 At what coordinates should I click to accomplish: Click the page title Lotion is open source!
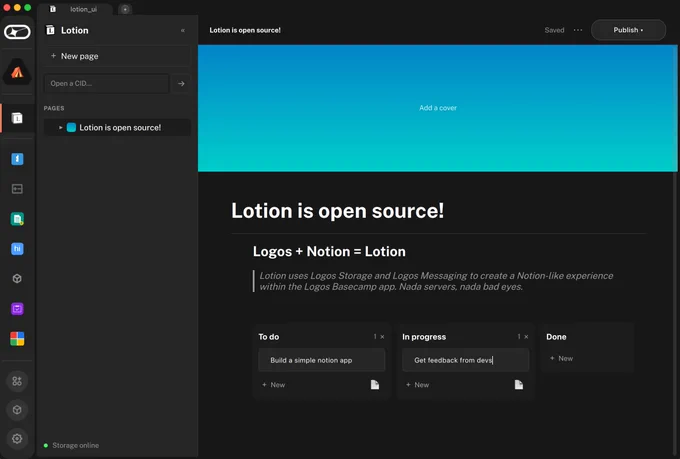coord(337,211)
